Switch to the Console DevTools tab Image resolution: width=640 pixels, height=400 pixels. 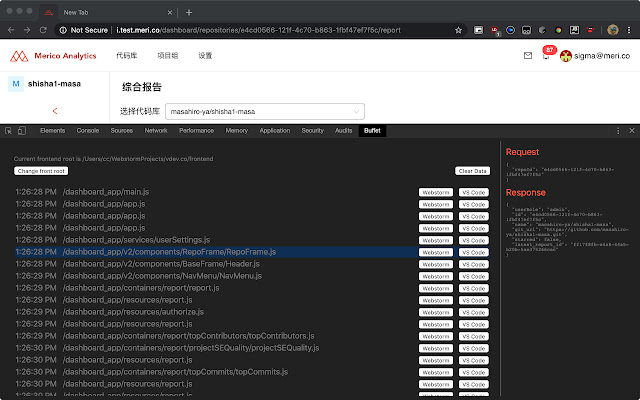point(88,131)
